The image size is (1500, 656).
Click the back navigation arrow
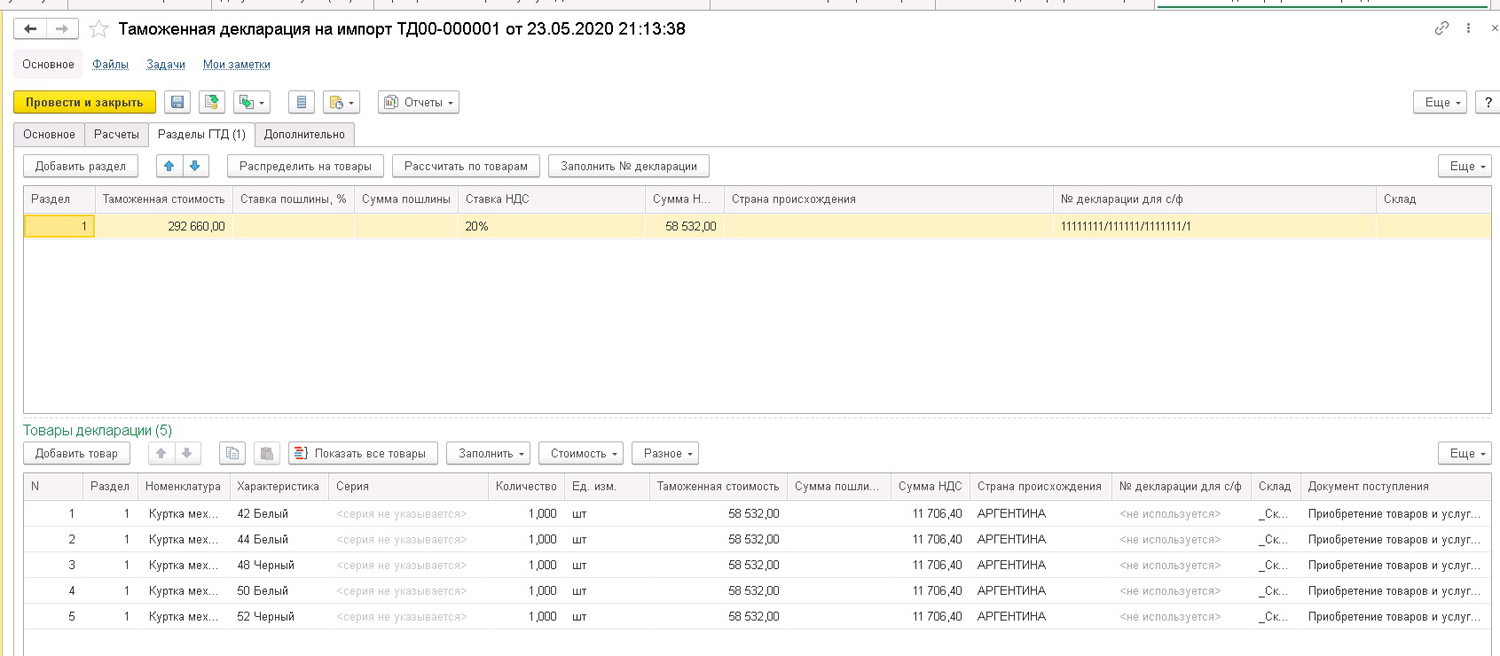[x=29, y=29]
